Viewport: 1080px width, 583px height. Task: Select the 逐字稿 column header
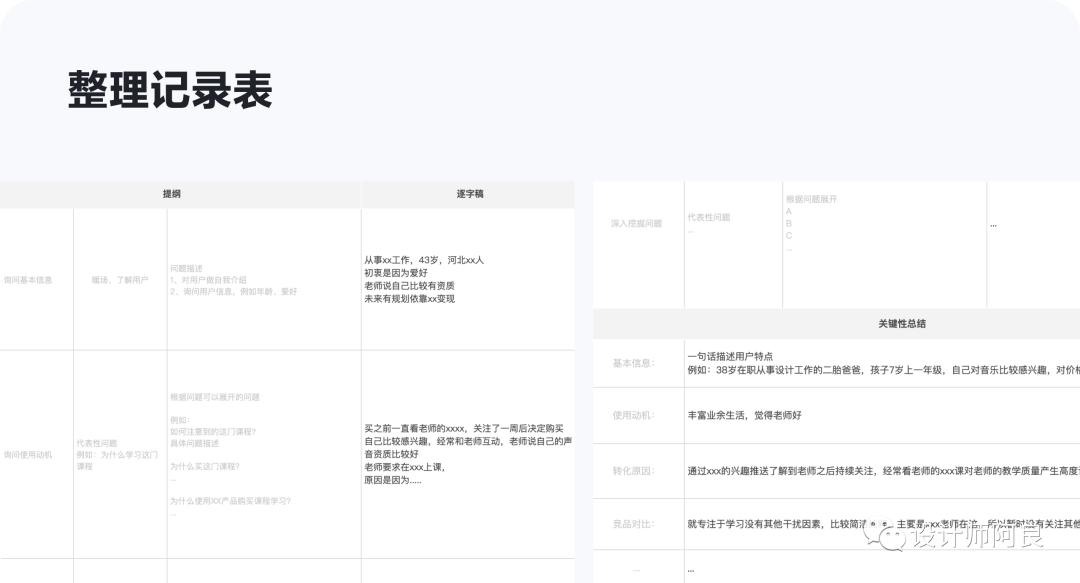point(468,194)
